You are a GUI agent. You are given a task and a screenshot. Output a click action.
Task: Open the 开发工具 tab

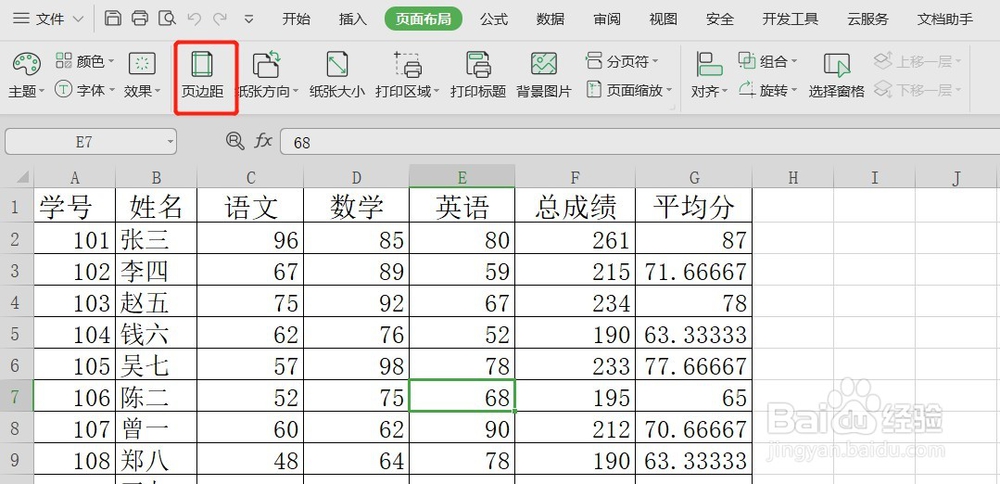(790, 19)
